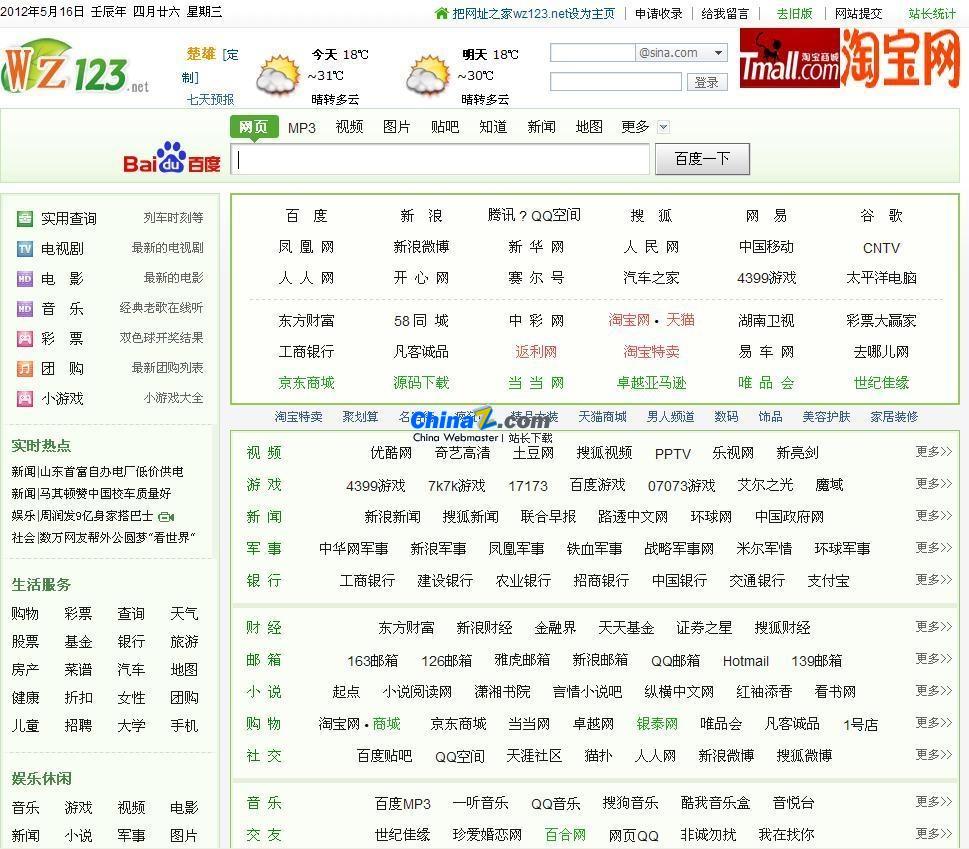Select the 地图 search tab
The image size is (969, 849).
pos(589,127)
